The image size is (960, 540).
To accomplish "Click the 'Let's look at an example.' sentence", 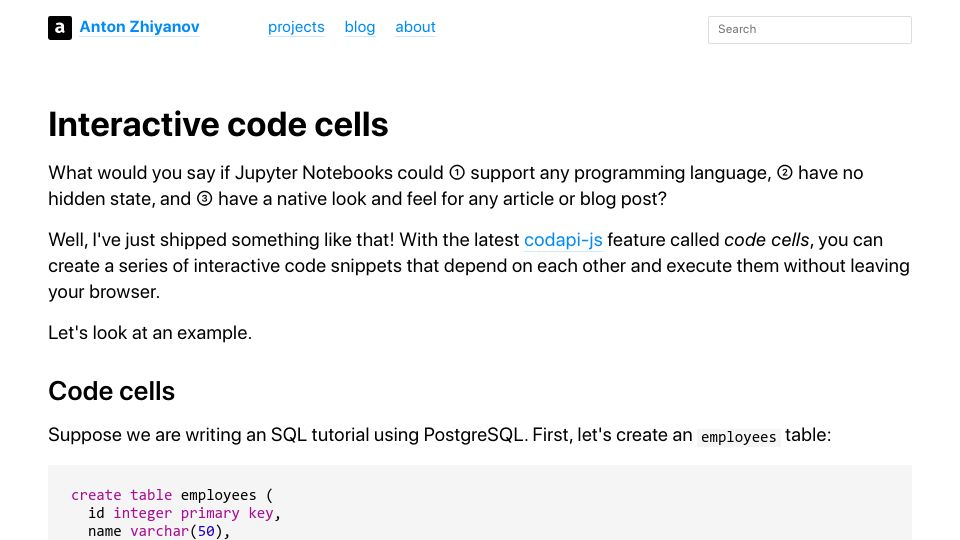I will [x=150, y=332].
